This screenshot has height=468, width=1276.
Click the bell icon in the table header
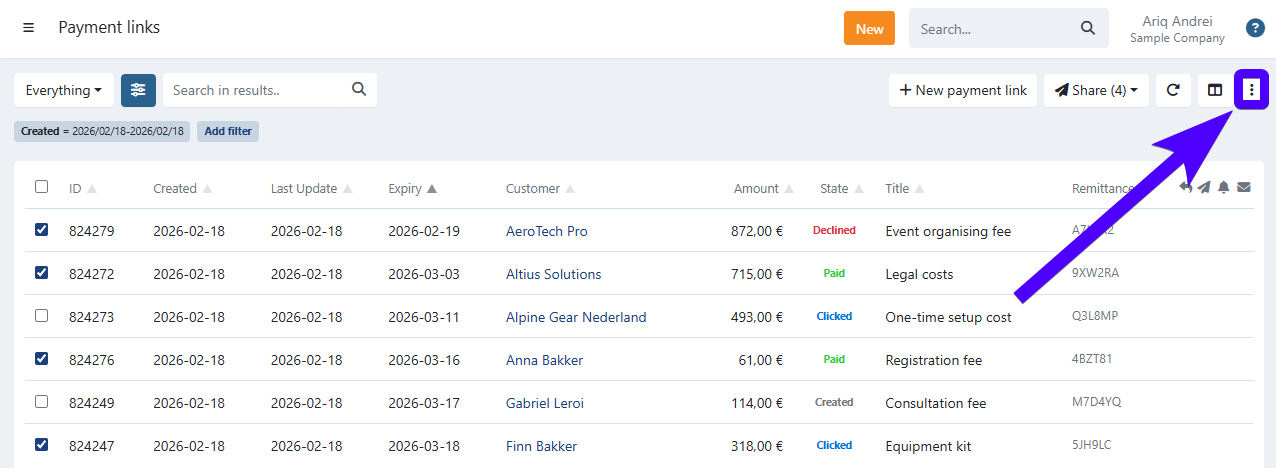tap(1223, 187)
